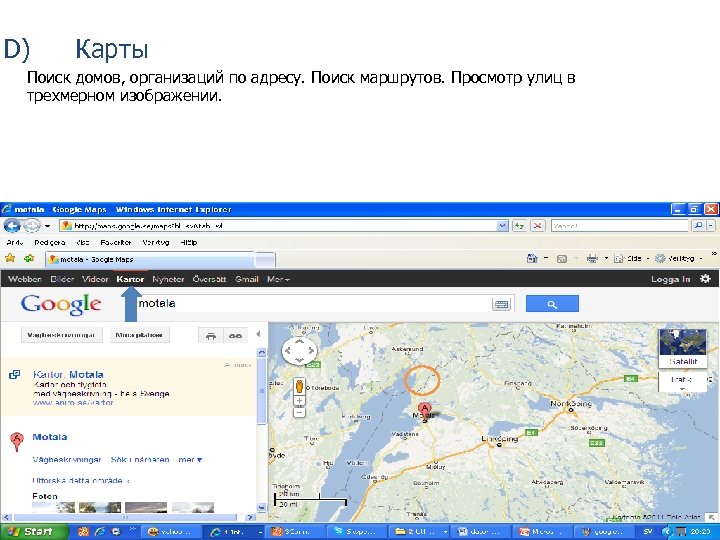Click the map zoom in plus button
Viewport: 720px width, 540px height.
[299, 401]
